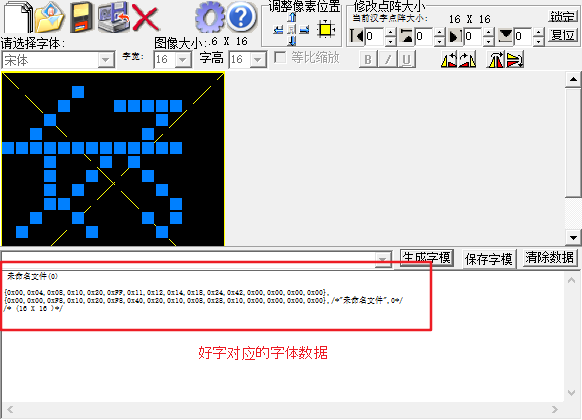Viewport: 582px width, 420px height.
Task: Click the second hex data line starting 0x00, 0x00
Action: [x=203, y=301]
